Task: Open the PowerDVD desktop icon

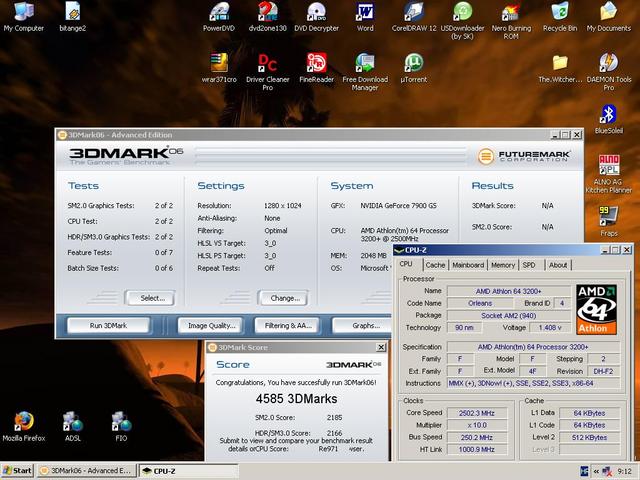Action: click(x=219, y=13)
